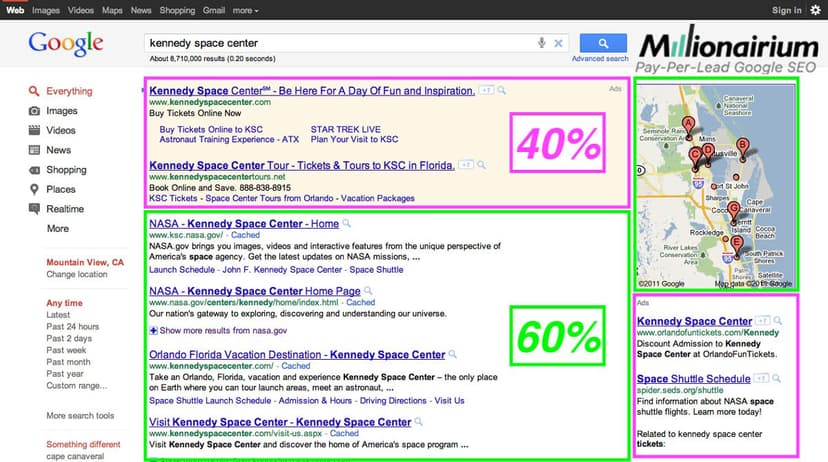Image resolution: width=828 pixels, height=462 pixels.
Task: Open Shopping filter in left sidebar
Action: pyautogui.click(x=66, y=170)
